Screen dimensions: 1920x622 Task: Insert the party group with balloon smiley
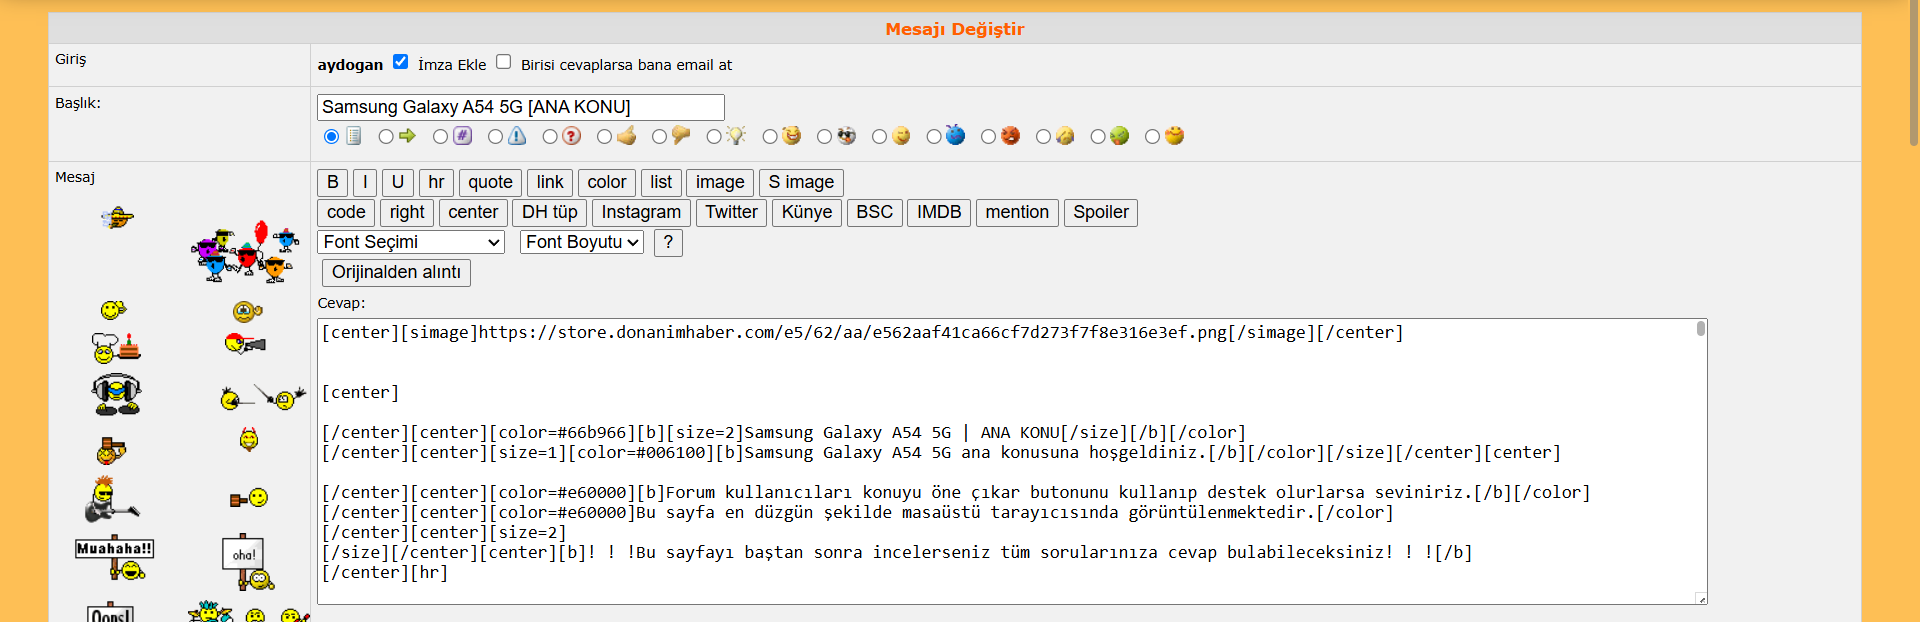[x=245, y=252]
